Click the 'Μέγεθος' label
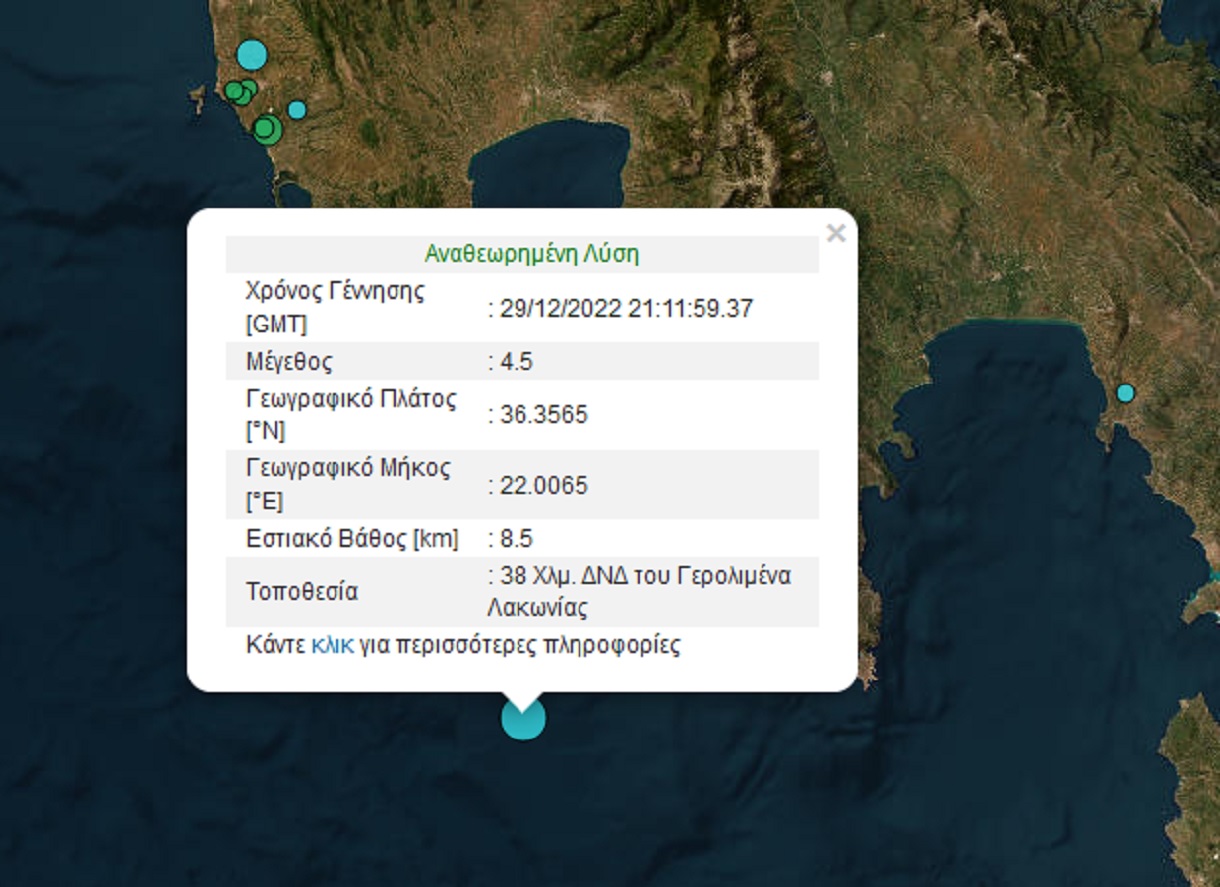1220x887 pixels. coord(289,362)
